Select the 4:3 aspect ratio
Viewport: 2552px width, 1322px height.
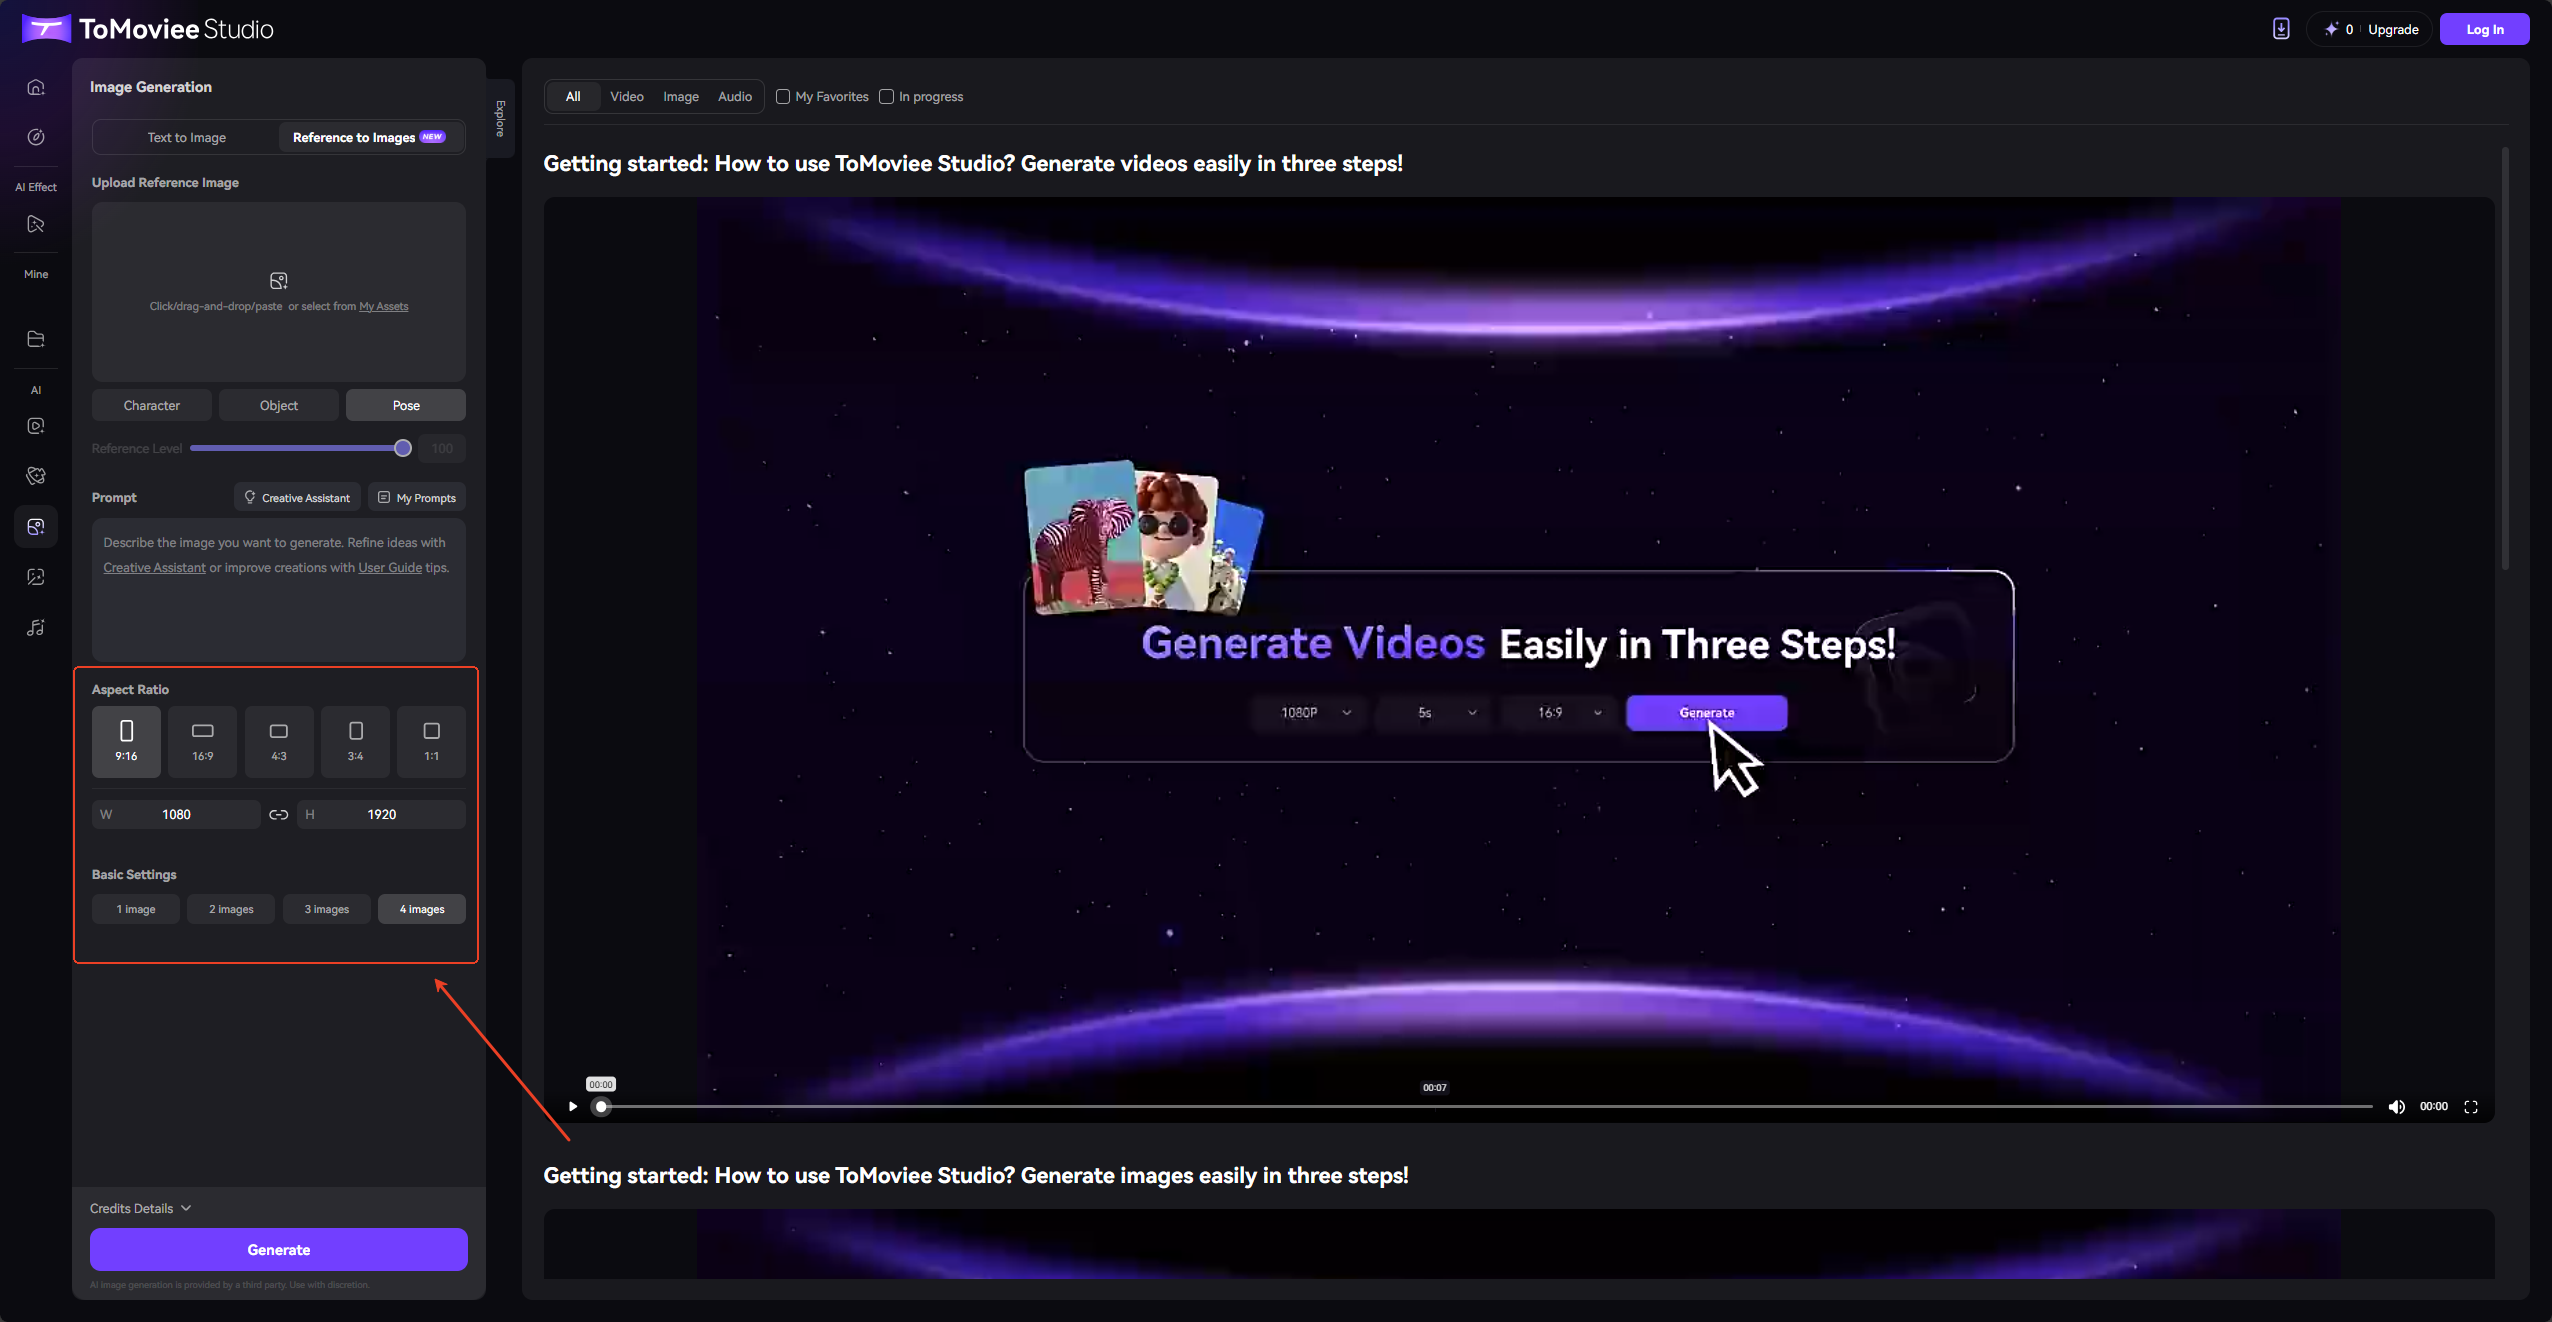click(x=279, y=741)
